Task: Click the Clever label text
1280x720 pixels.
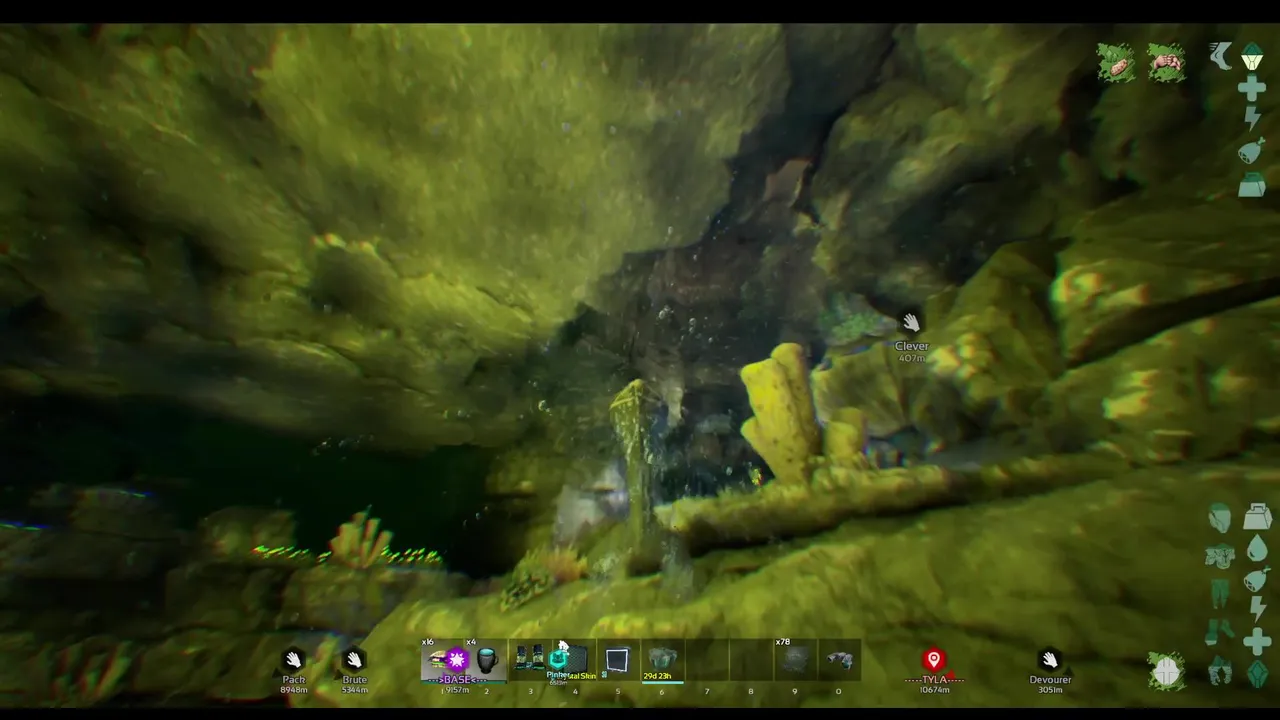Action: (x=912, y=346)
